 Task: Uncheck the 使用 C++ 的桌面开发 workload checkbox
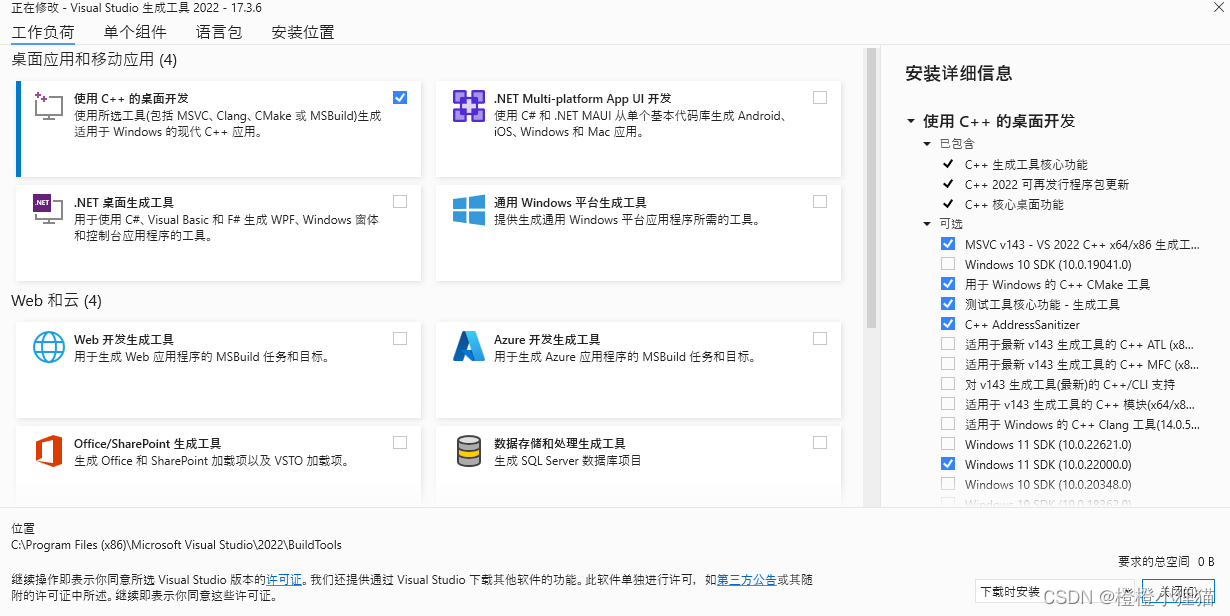coord(400,98)
